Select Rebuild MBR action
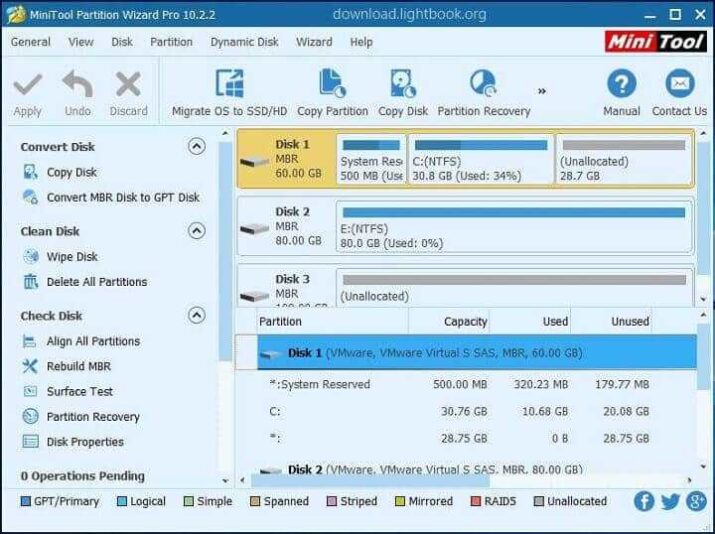 click(x=78, y=366)
